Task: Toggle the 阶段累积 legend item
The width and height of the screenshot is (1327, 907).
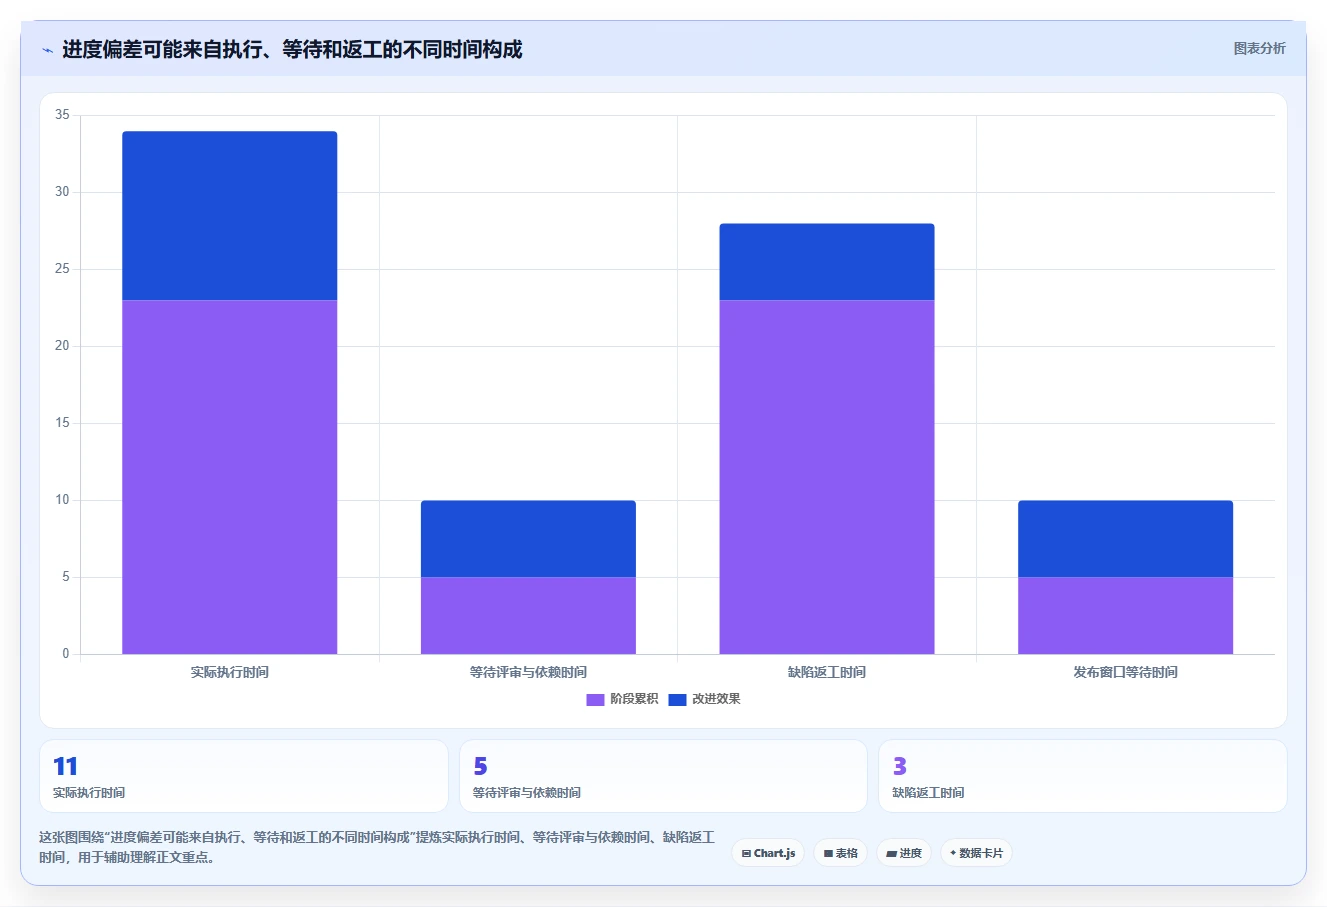Action: (x=622, y=699)
